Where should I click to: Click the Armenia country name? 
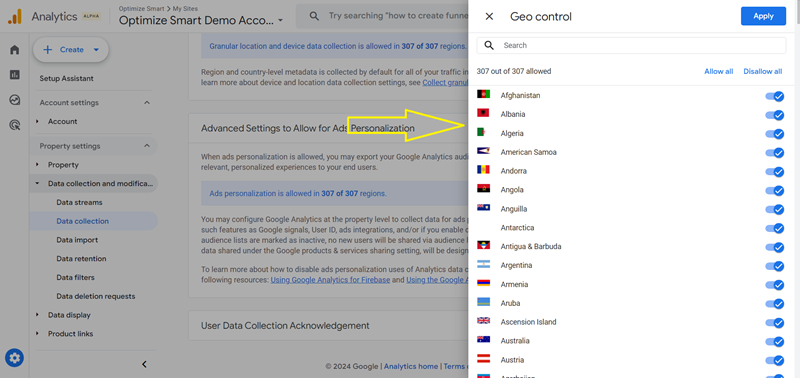coord(514,284)
